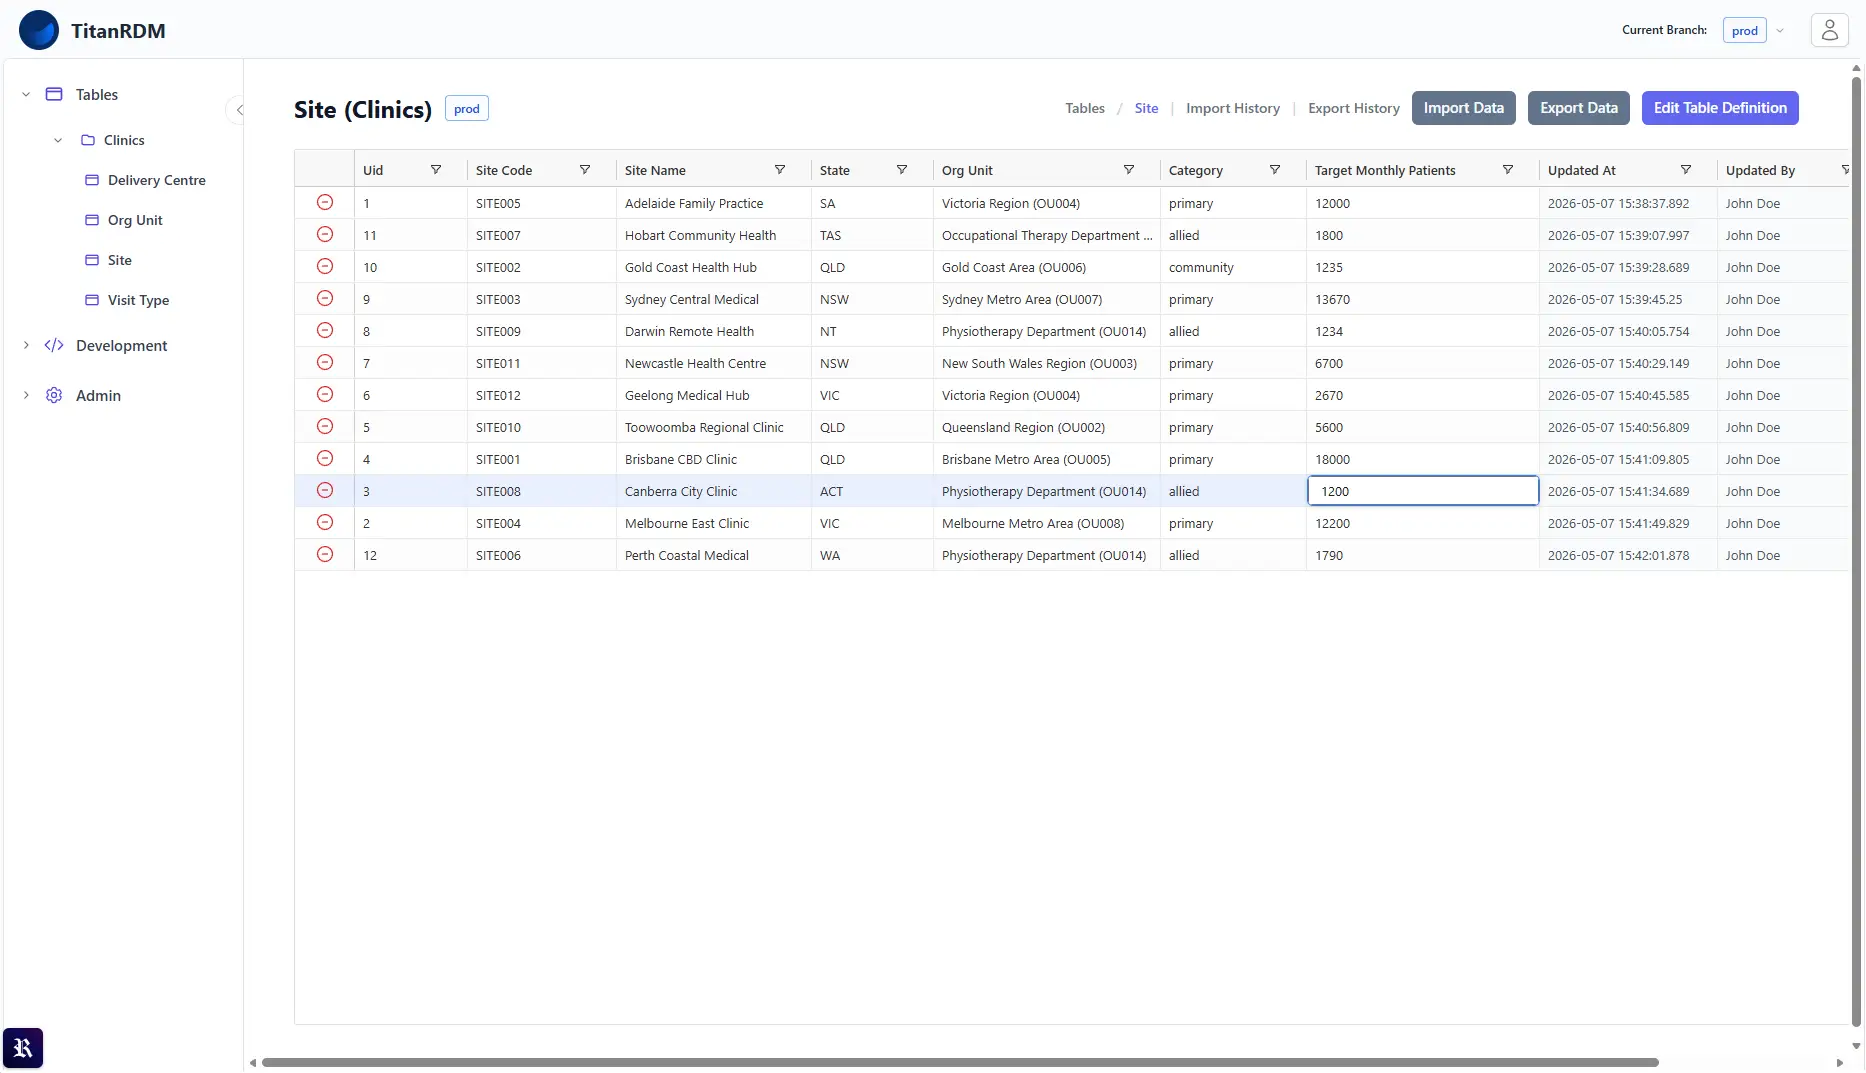Screen dimensions: 1866x1073
Task: Click the Site breadcrumb link
Action: [x=1146, y=108]
